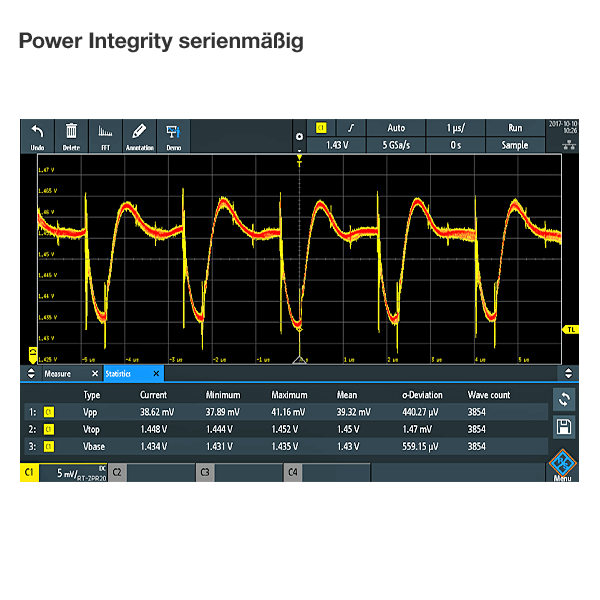The width and height of the screenshot is (600, 600).
Task: Click the toolbar settings circle icon
Action: 300,137
